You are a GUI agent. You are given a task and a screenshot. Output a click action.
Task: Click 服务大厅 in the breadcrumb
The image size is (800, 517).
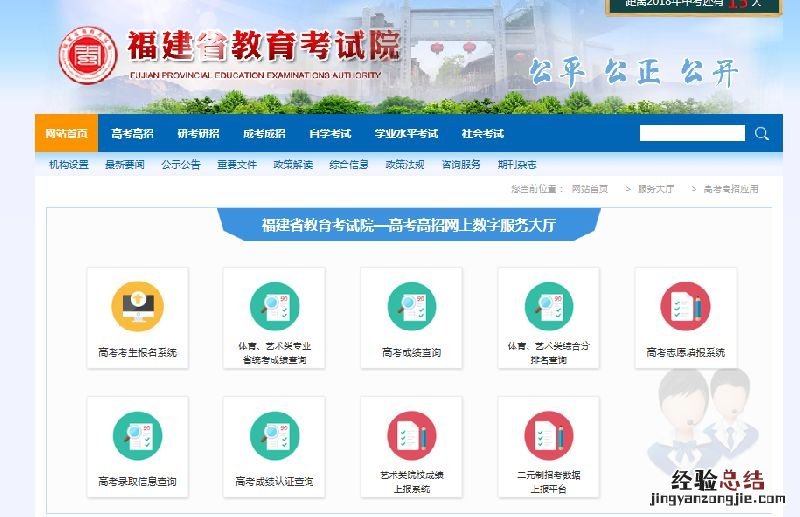click(656, 189)
